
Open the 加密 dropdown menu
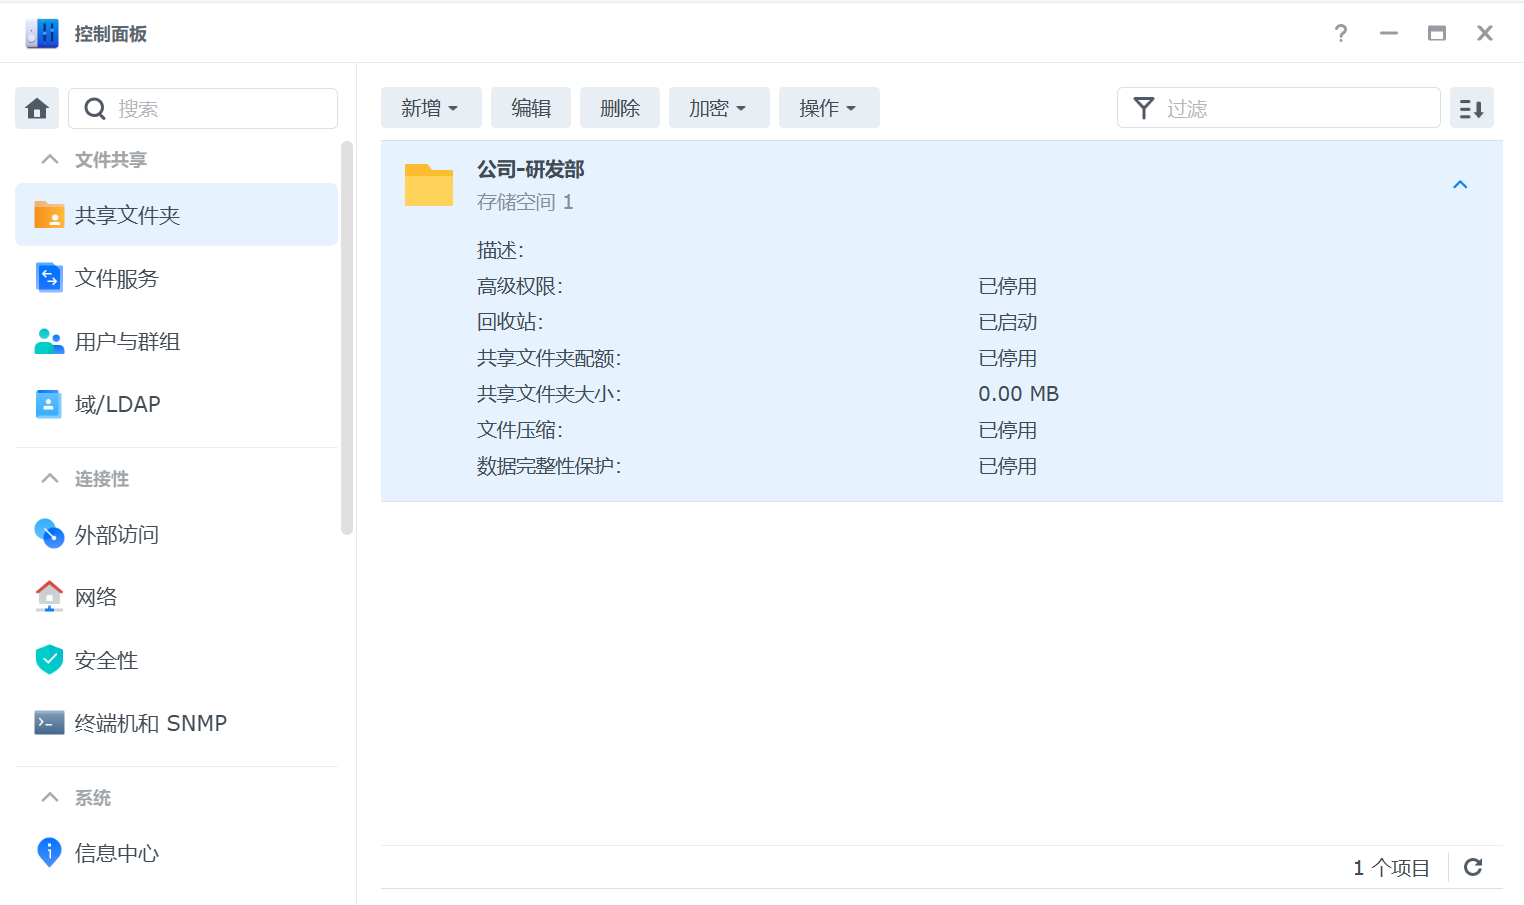point(719,107)
